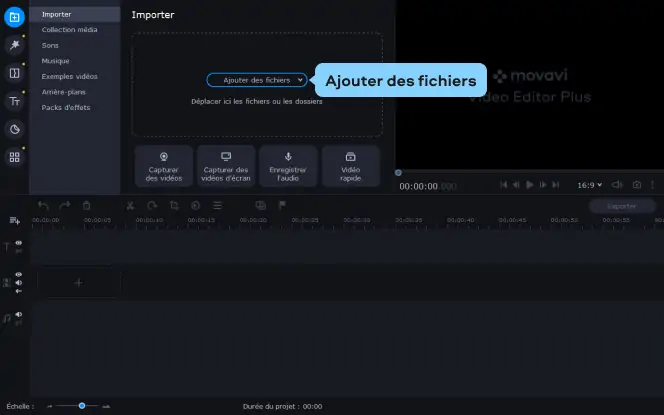Click the plus placeholder on the video track
The width and height of the screenshot is (664, 415).
79,282
